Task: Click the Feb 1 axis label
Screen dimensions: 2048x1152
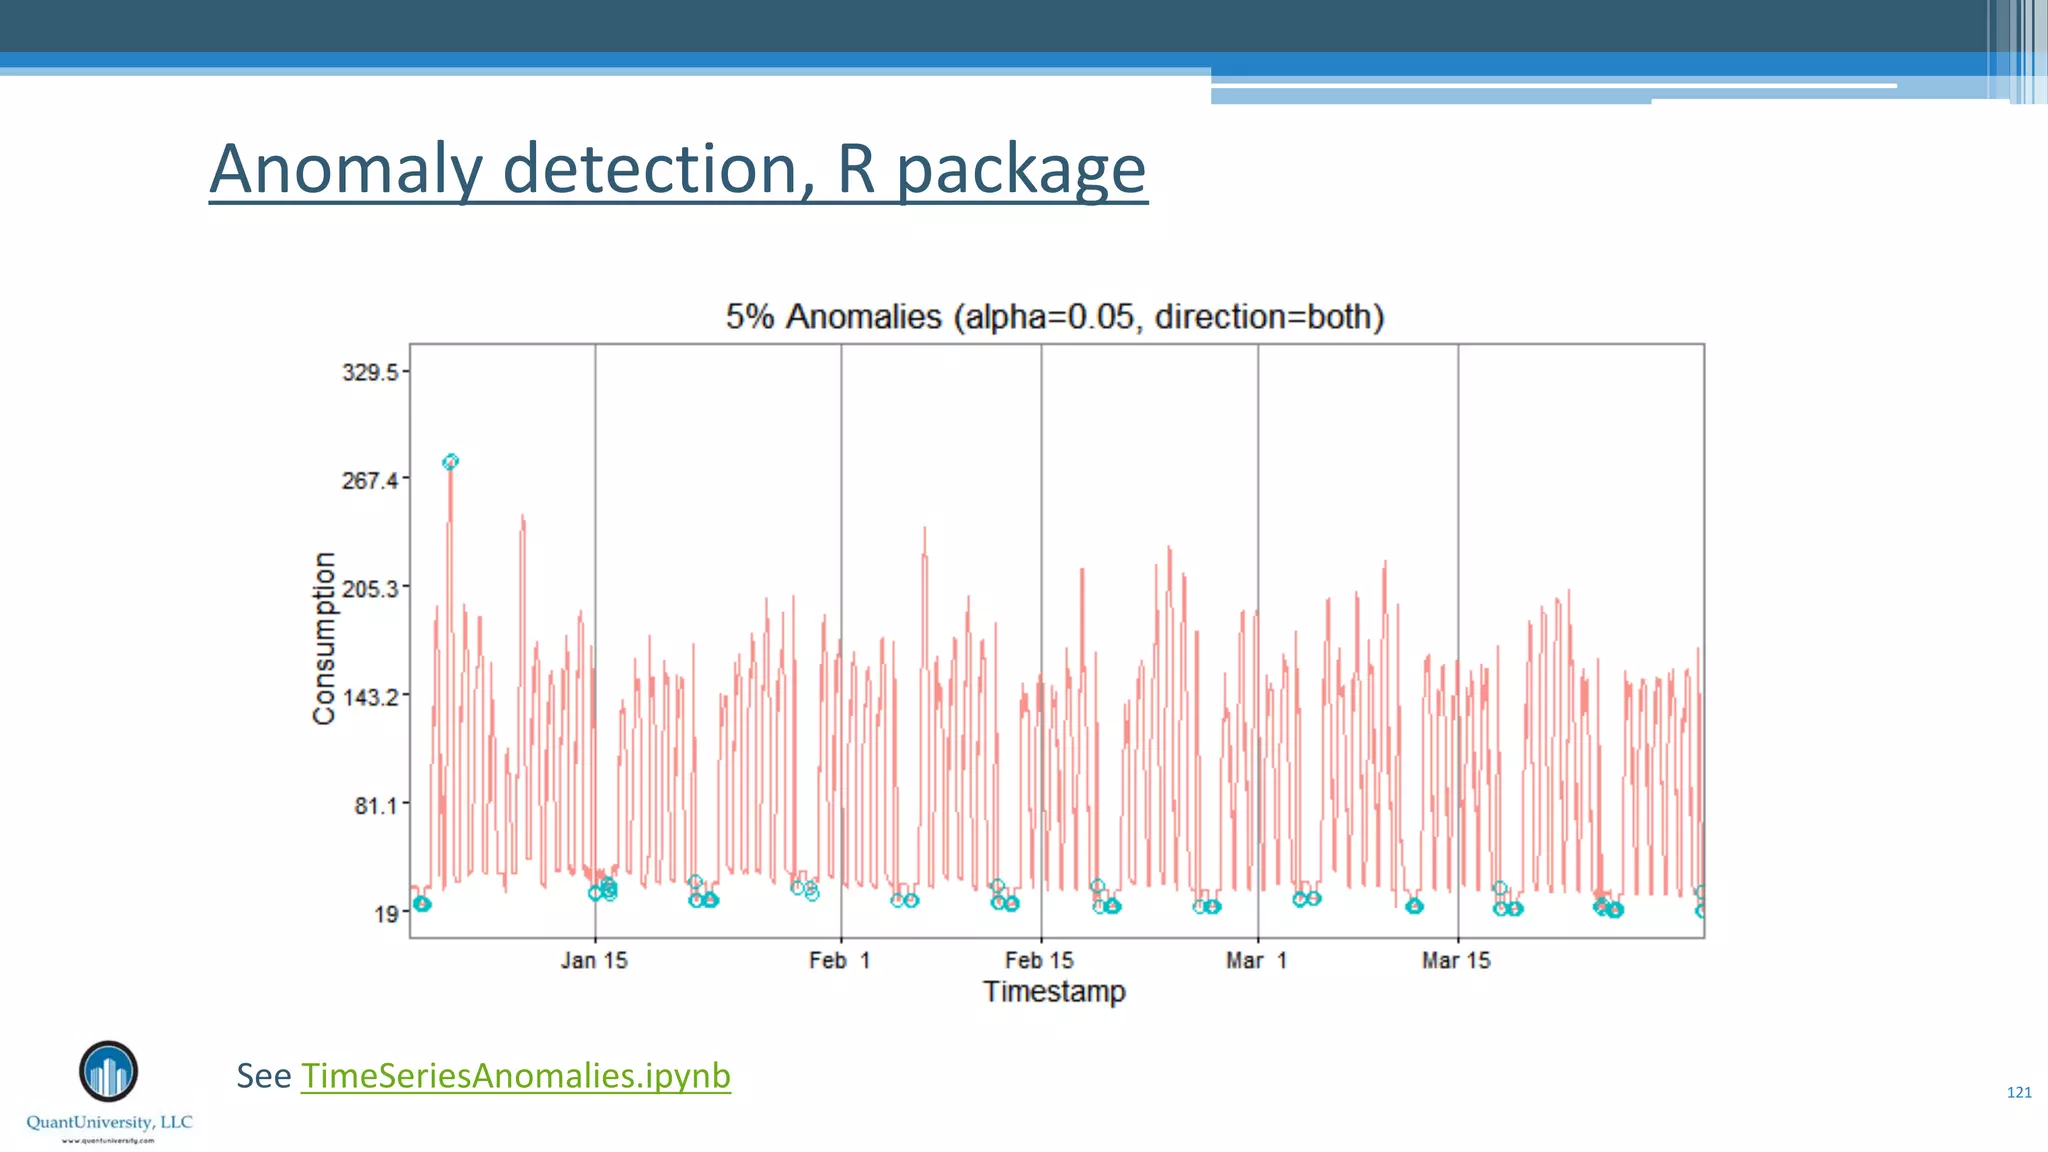Action: (x=840, y=961)
